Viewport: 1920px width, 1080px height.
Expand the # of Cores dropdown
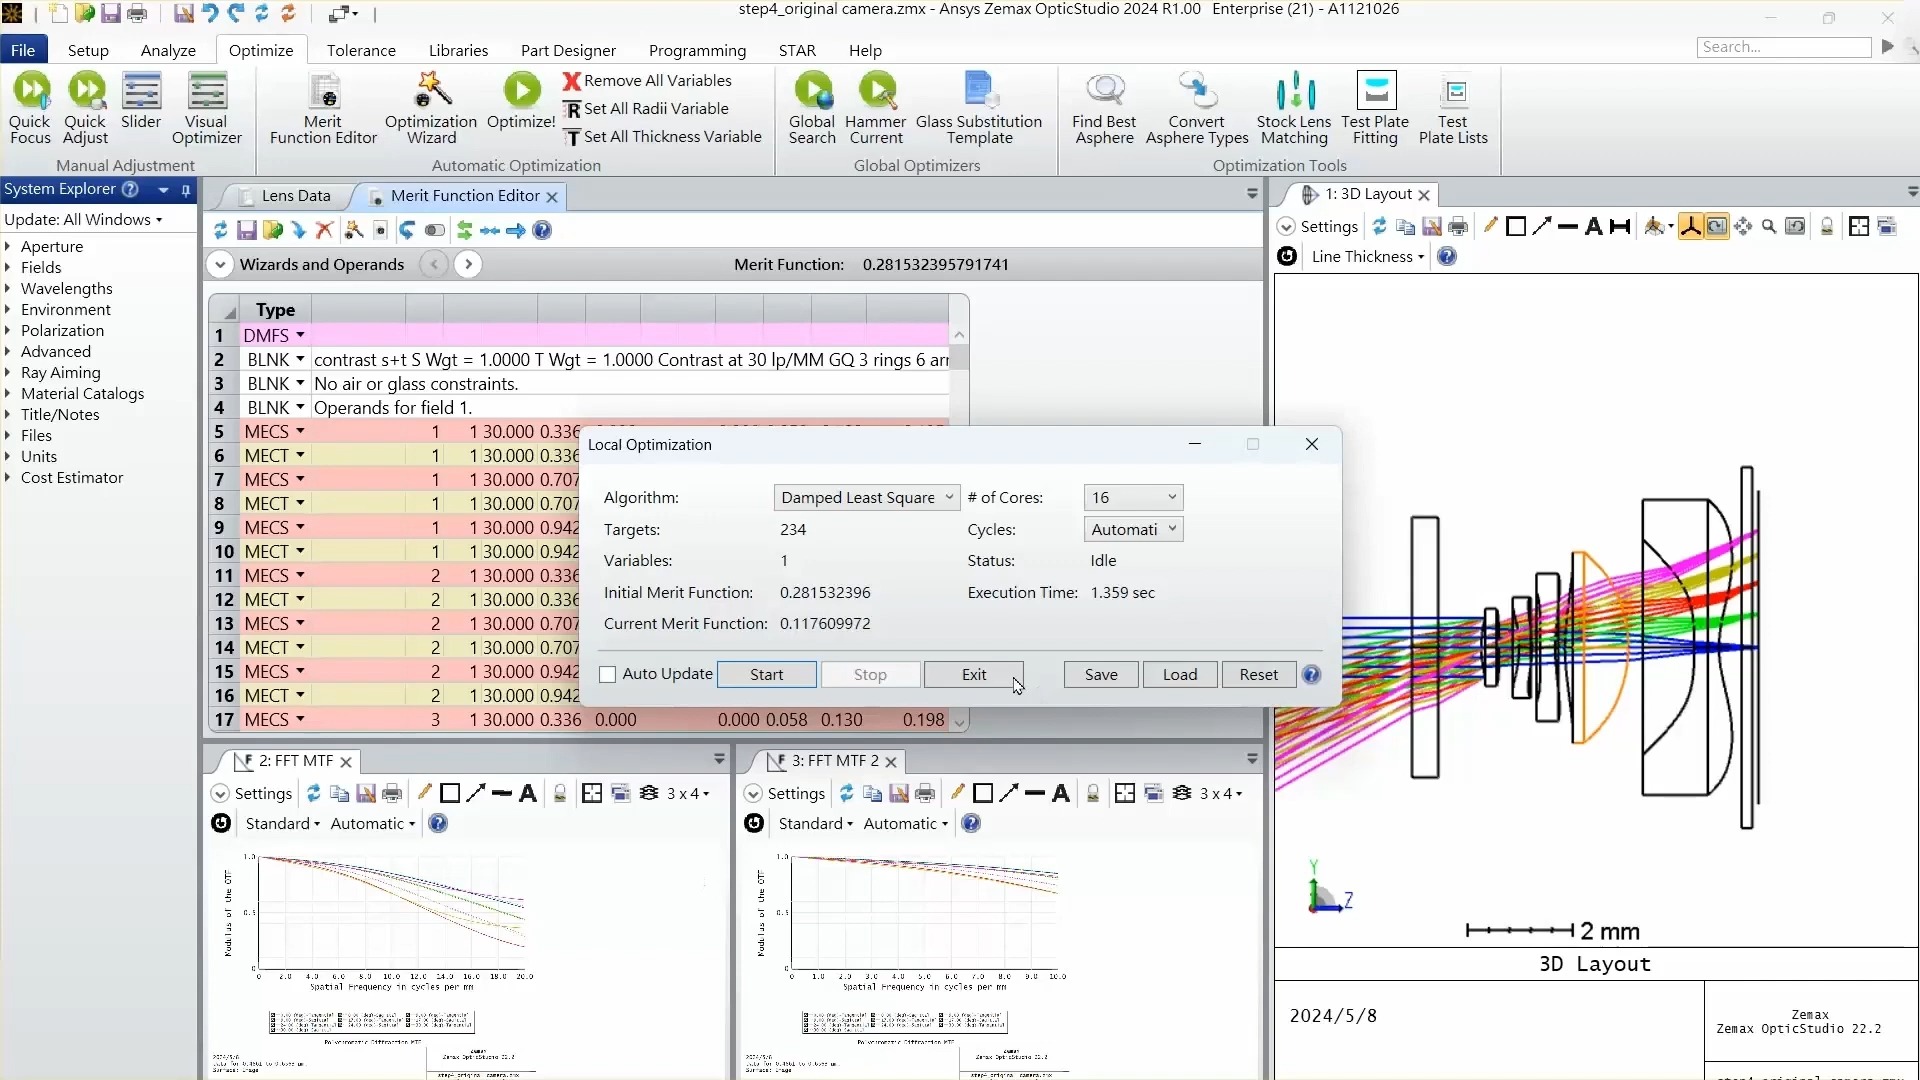pyautogui.click(x=1133, y=498)
